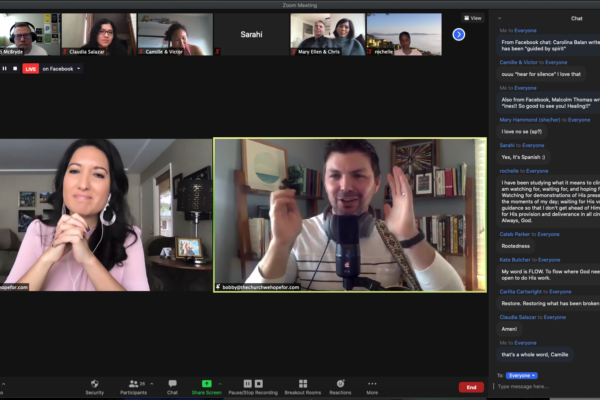Open the Participants panel icon
The image size is (600, 400).
coord(134,384)
